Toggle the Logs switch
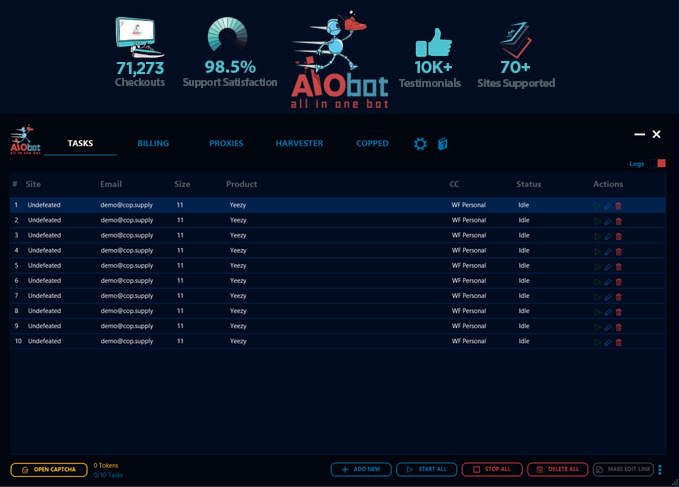 pyautogui.click(x=660, y=163)
